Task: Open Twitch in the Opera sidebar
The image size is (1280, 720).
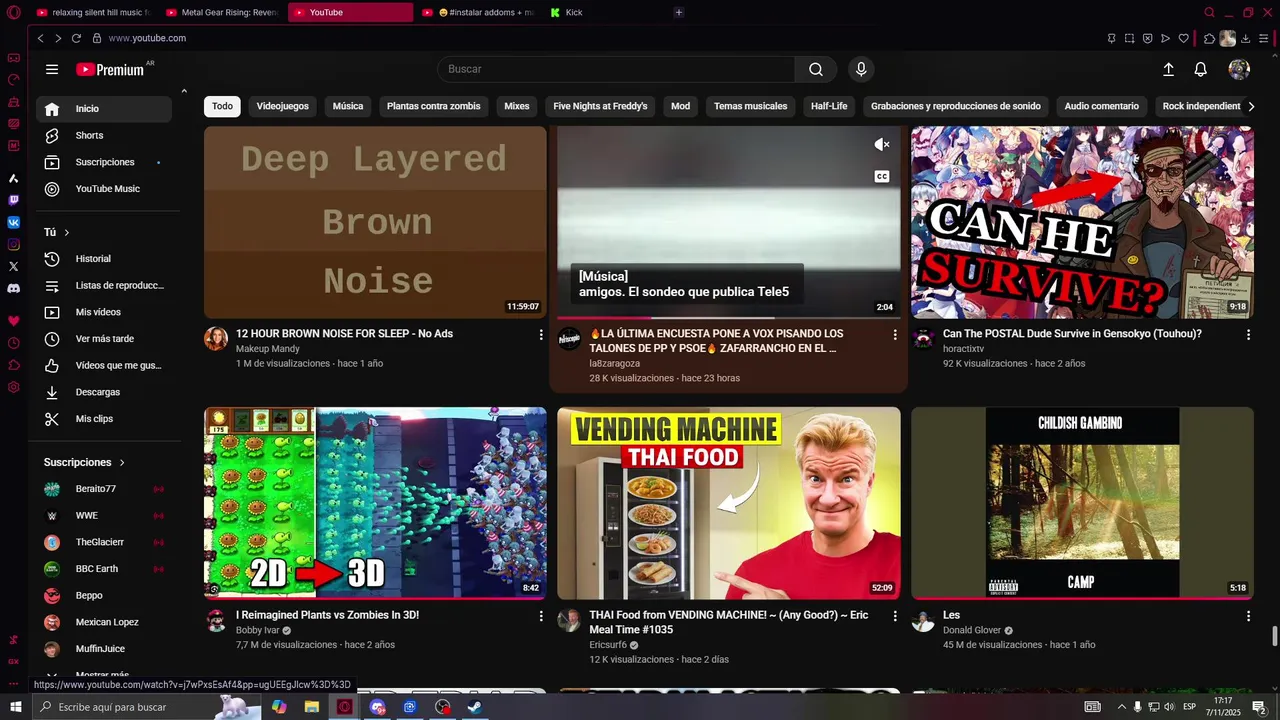Action: [x=13, y=200]
